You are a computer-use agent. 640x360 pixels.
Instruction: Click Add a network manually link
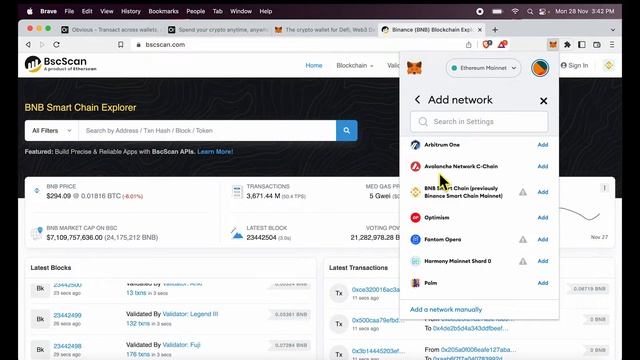[x=446, y=309]
